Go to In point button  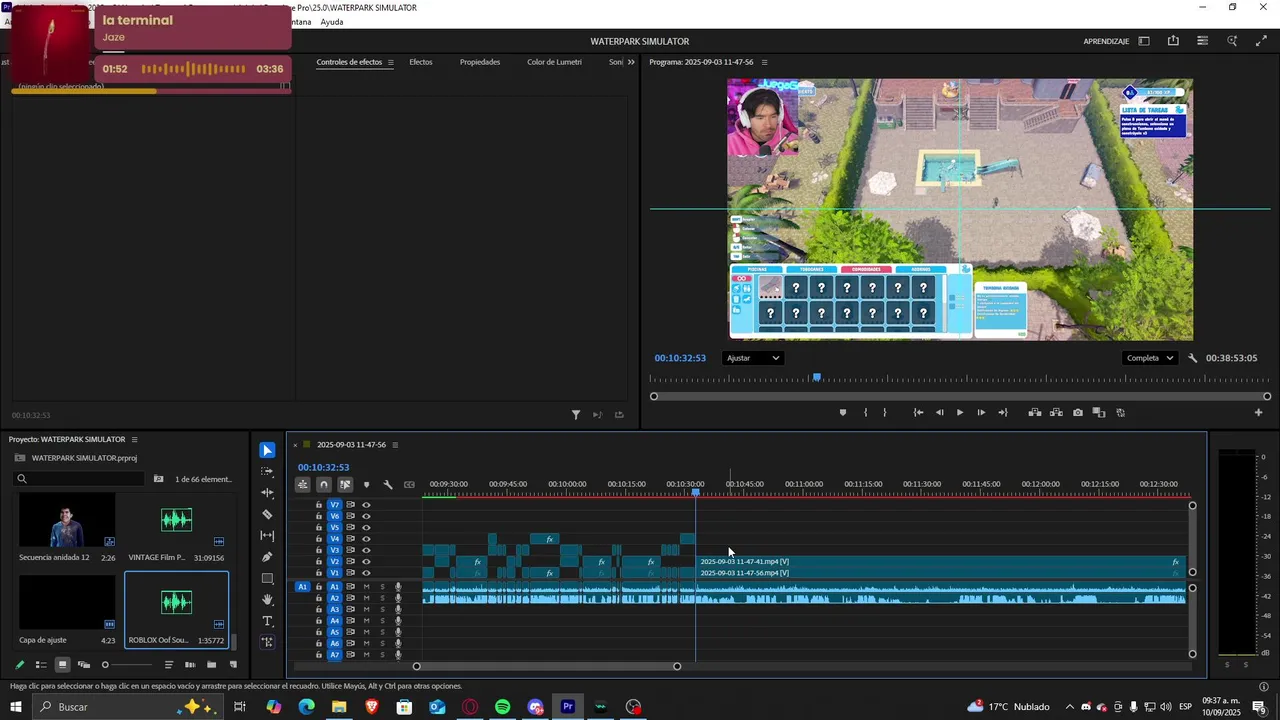tap(918, 412)
